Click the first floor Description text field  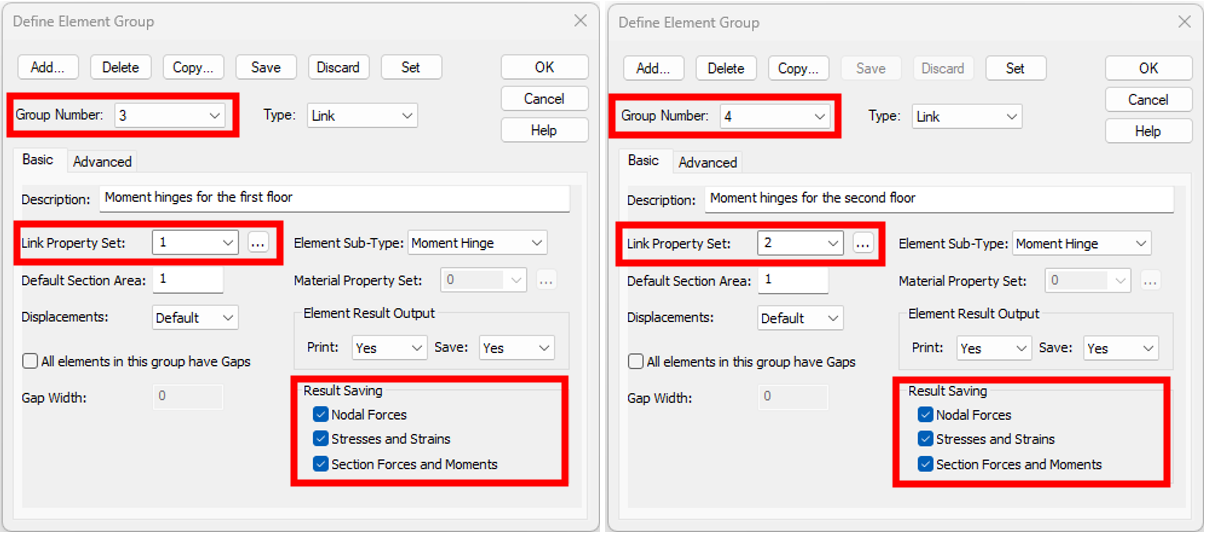[x=334, y=198]
